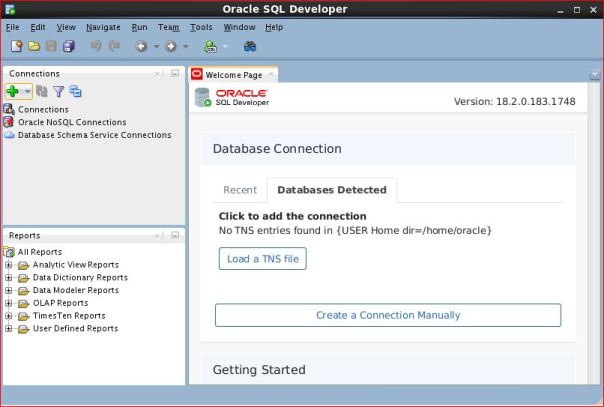Viewport: 604px width, 407px height.
Task: Expand the OLAP Reports folder
Action: click(x=8, y=303)
